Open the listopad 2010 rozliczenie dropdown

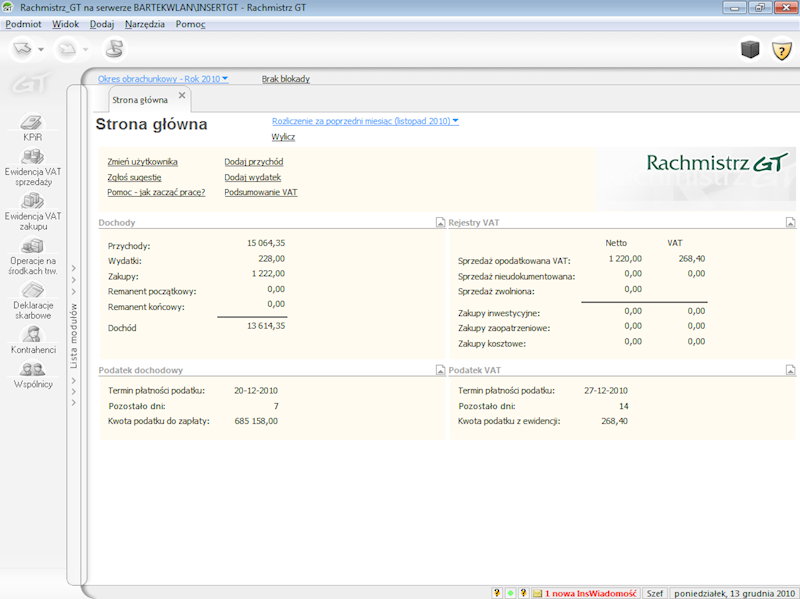click(x=364, y=120)
